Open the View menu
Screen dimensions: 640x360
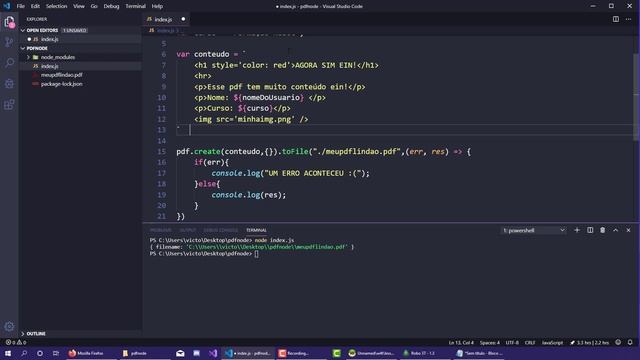[79, 6]
